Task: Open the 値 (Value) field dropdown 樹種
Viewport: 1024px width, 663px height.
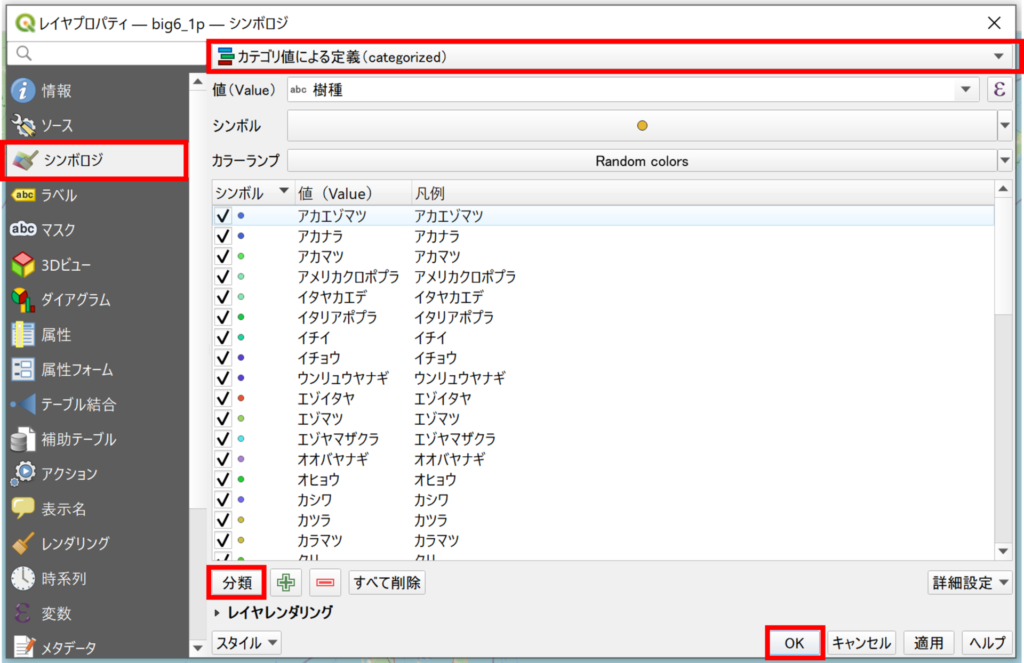Action: tap(632, 89)
